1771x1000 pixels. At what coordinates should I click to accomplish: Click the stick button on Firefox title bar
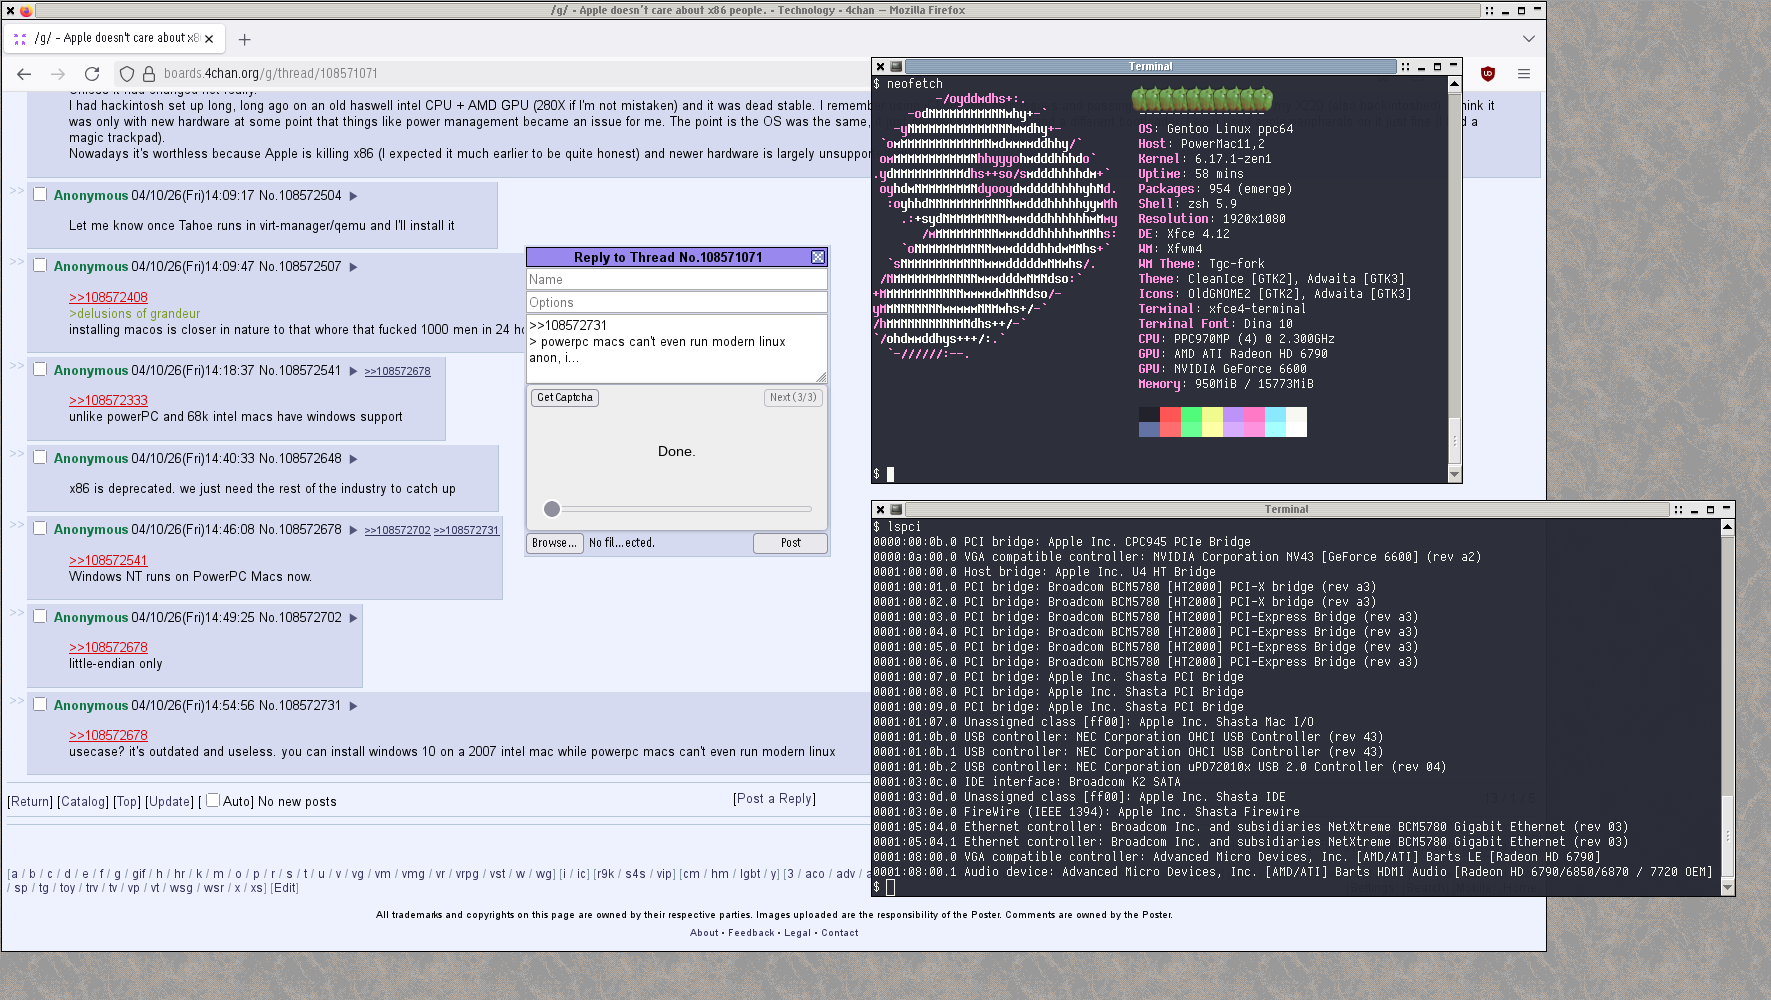point(1489,11)
